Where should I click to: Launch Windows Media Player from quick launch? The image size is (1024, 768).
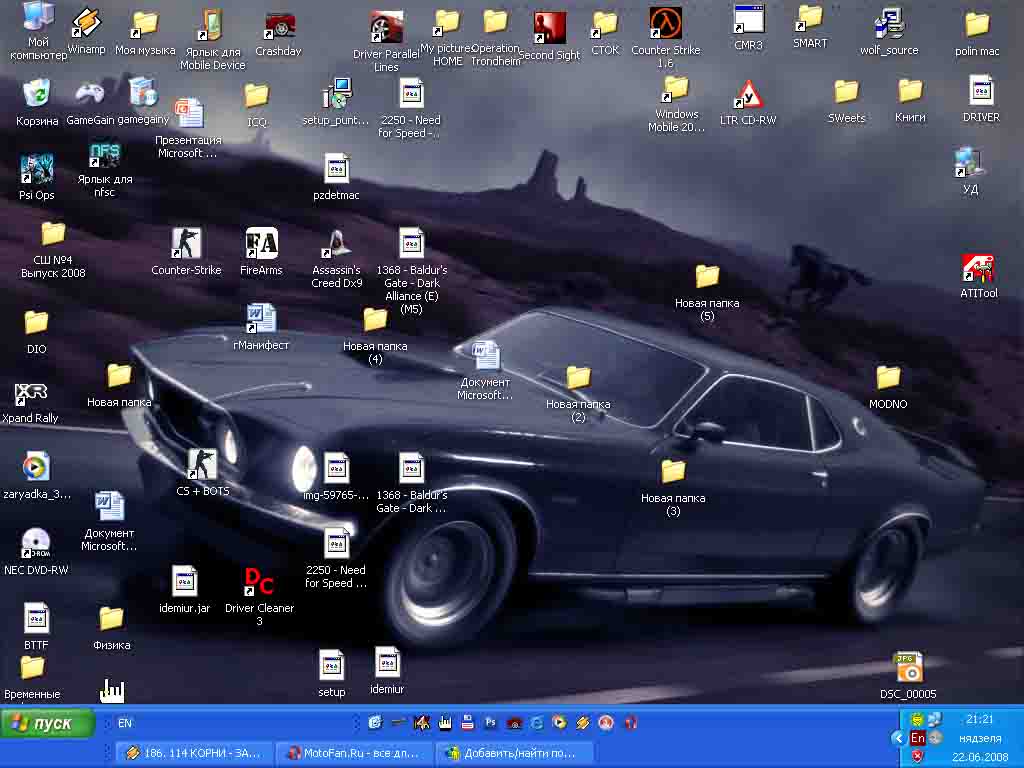coord(559,722)
